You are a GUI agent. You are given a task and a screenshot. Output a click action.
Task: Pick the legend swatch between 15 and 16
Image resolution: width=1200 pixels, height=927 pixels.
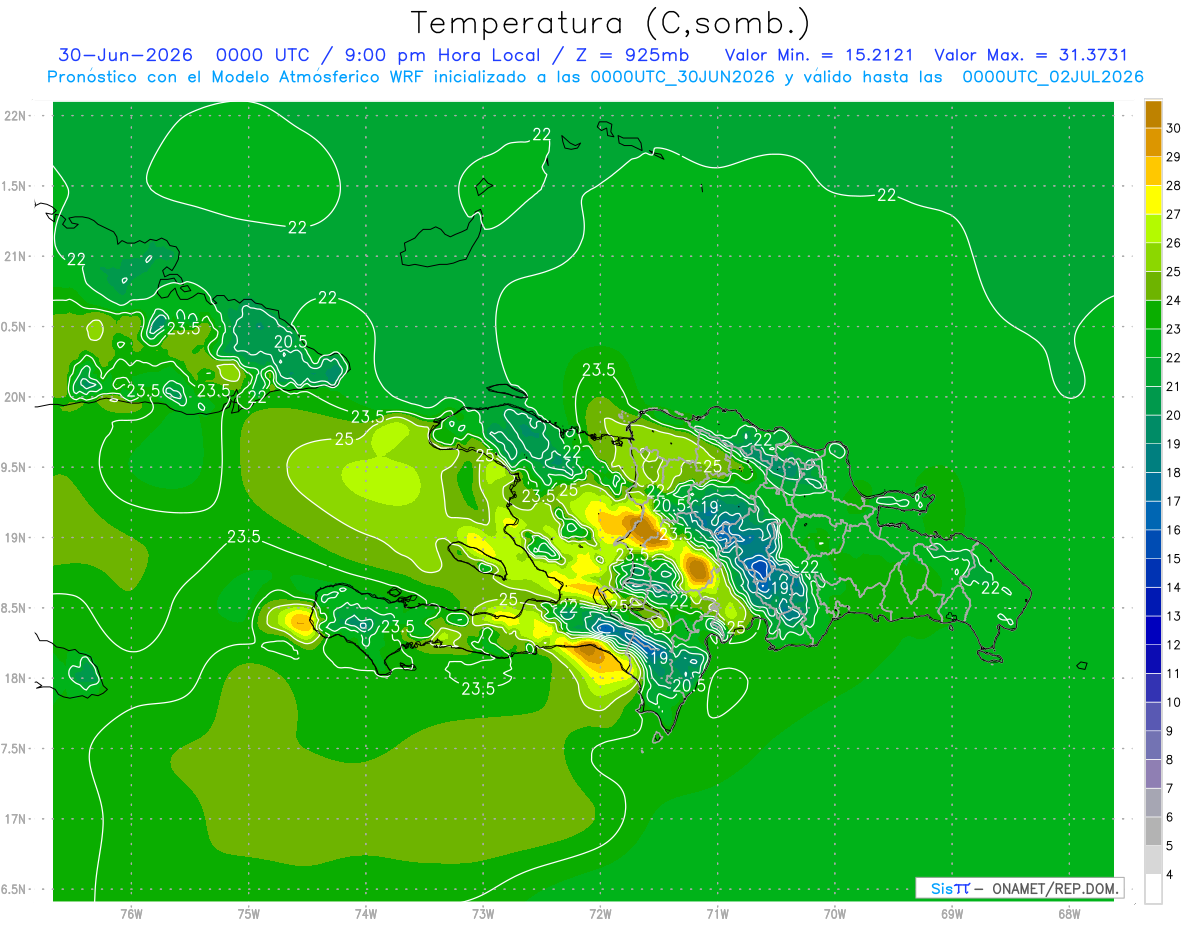click(1153, 545)
